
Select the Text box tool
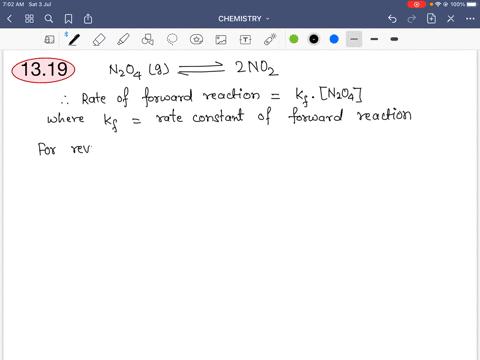point(245,40)
